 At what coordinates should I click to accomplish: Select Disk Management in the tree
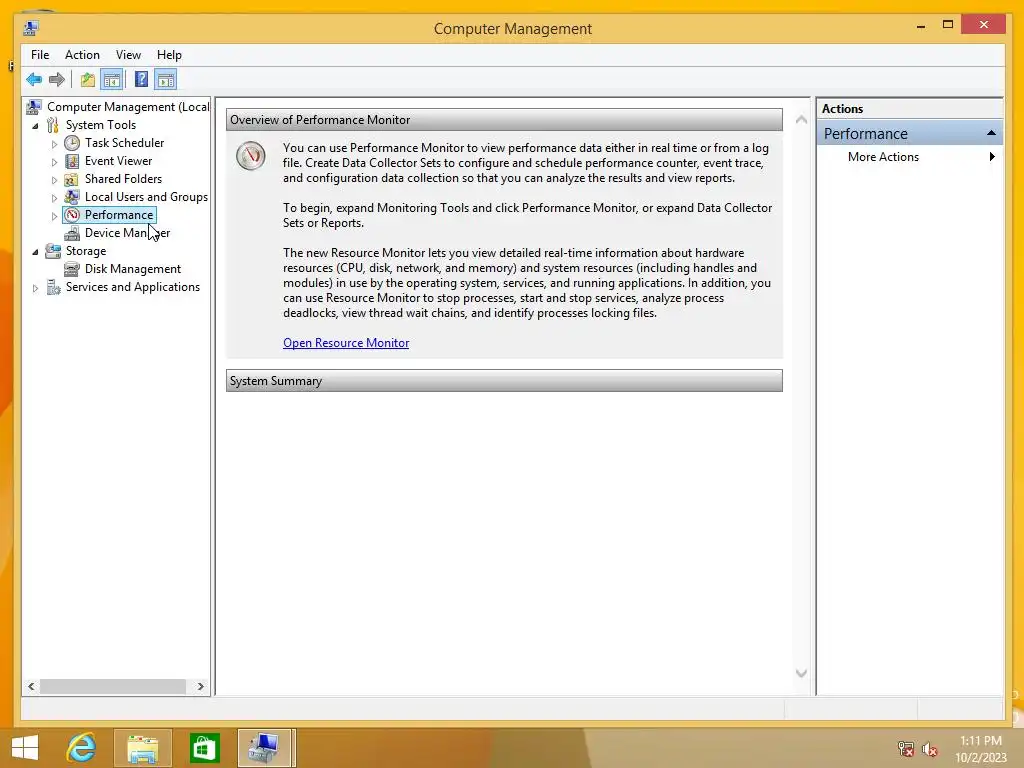coord(133,269)
